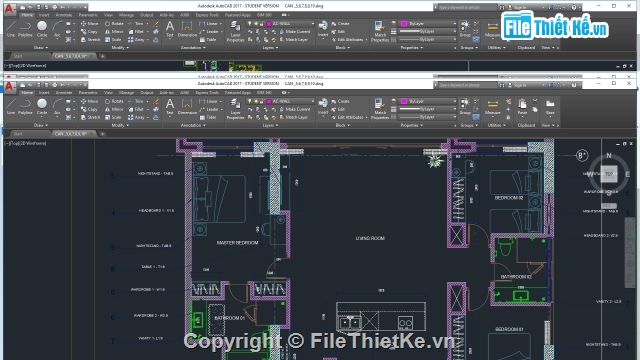This screenshot has width=640, height=360.
Task: Expand the Layers panel in the front window
Action: pos(270,125)
